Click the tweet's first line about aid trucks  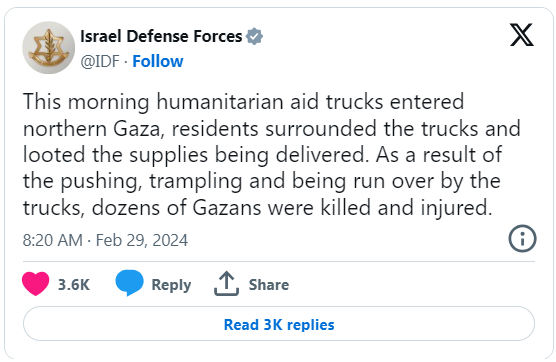coord(244,102)
